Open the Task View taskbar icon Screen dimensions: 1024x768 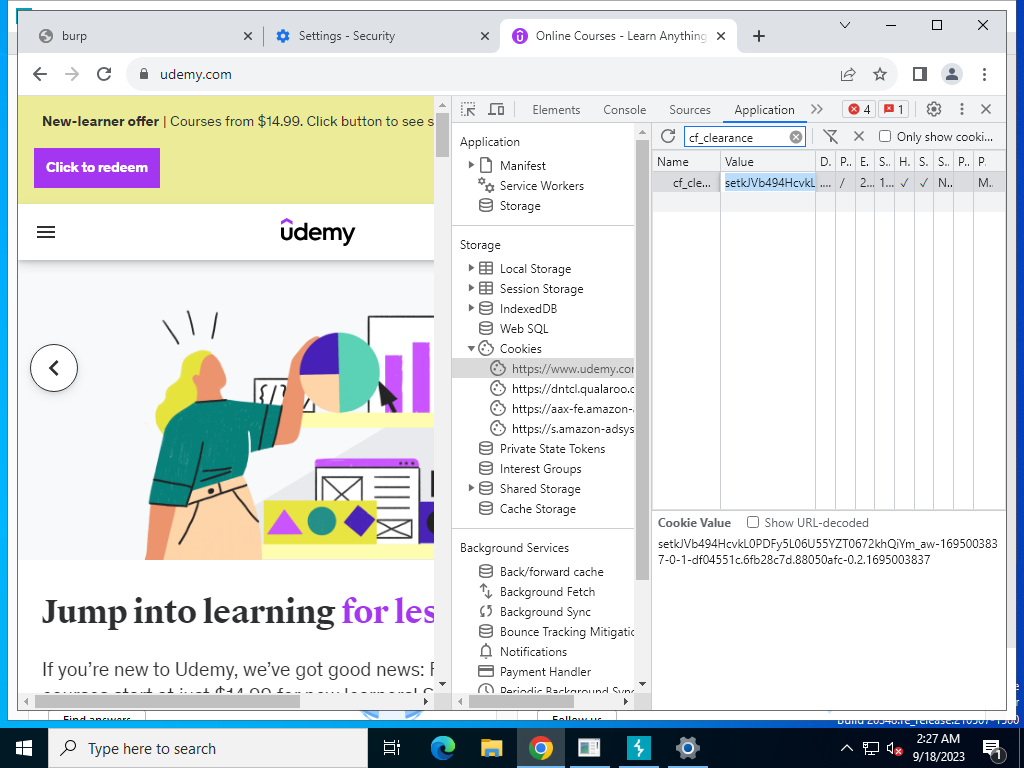coord(392,748)
